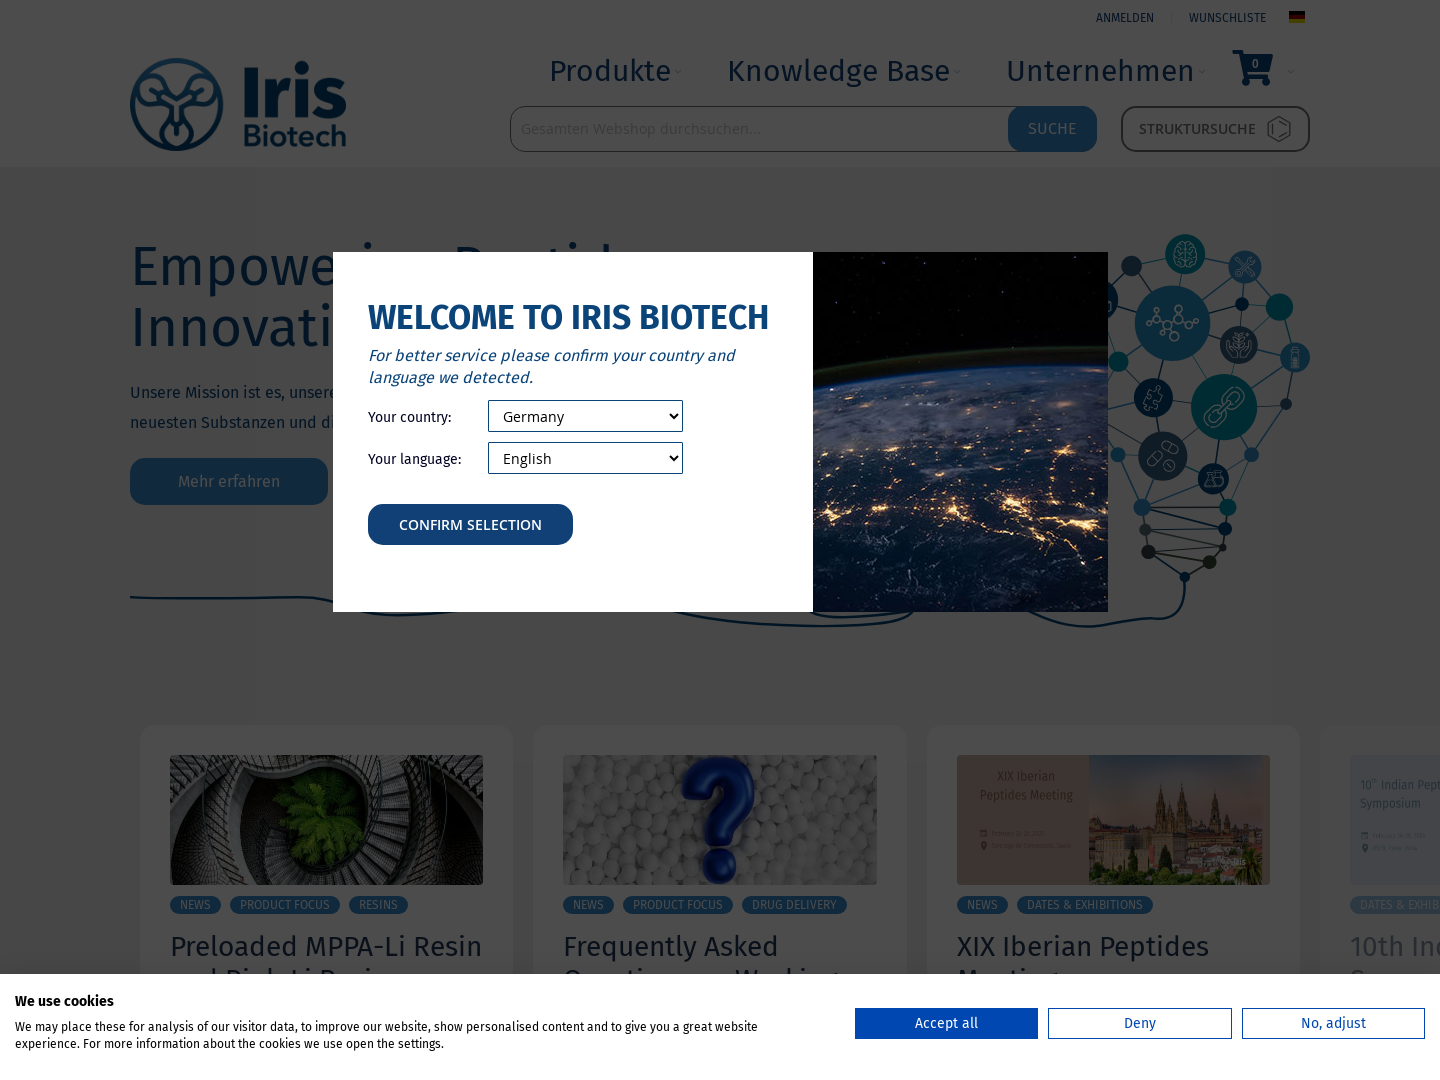Click Confirm Selection button
The height and width of the screenshot is (1080, 1440).
(470, 524)
